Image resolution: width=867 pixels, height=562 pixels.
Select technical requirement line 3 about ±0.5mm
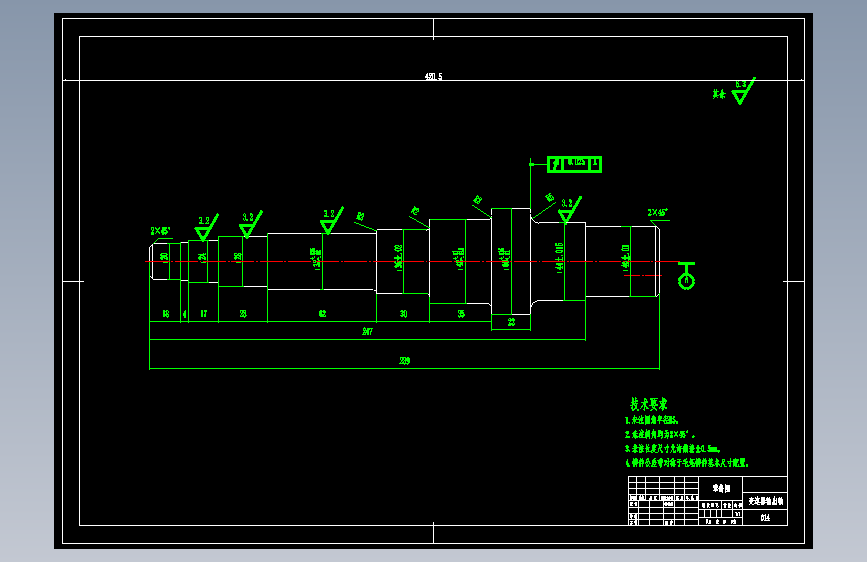click(672, 449)
